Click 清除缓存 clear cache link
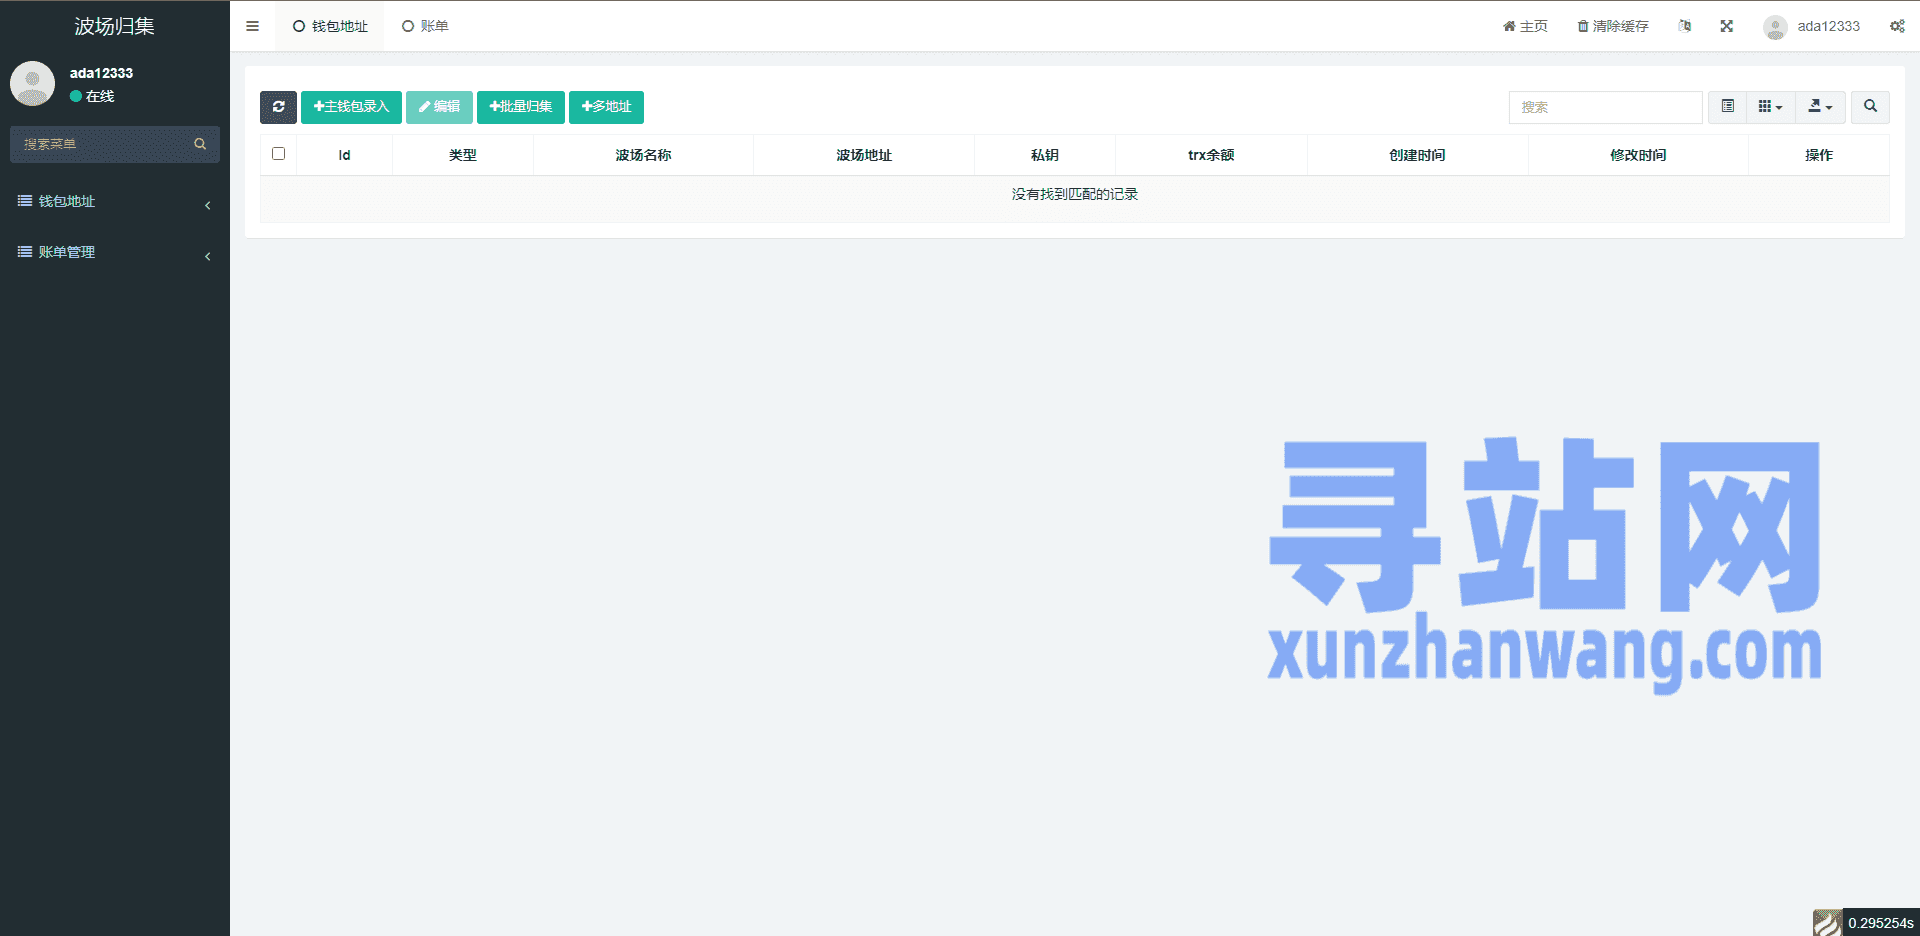Viewport: 1920px width, 936px height. (1613, 26)
